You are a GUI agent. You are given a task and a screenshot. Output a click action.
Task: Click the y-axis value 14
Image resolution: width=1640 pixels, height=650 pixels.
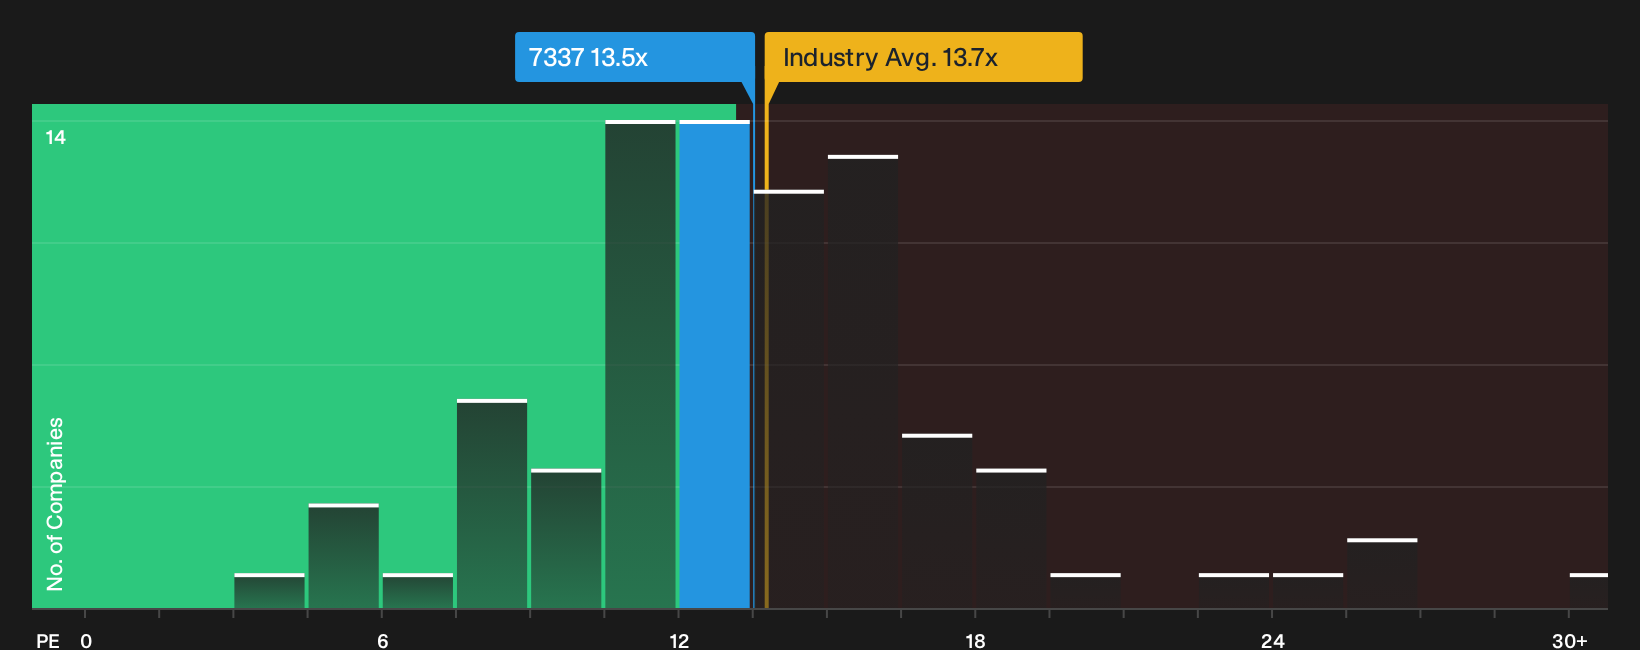[x=56, y=137]
